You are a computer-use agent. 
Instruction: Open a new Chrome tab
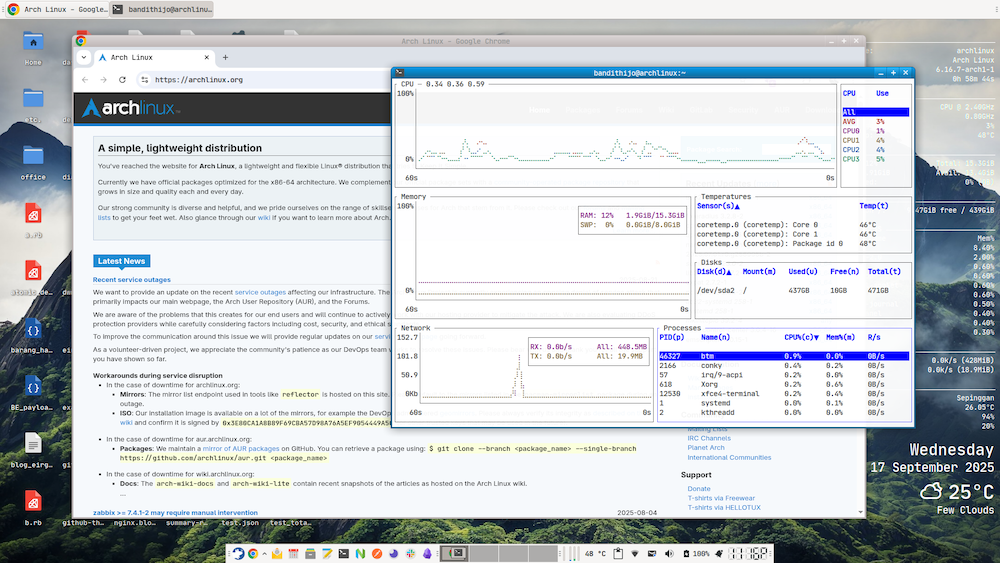point(225,58)
